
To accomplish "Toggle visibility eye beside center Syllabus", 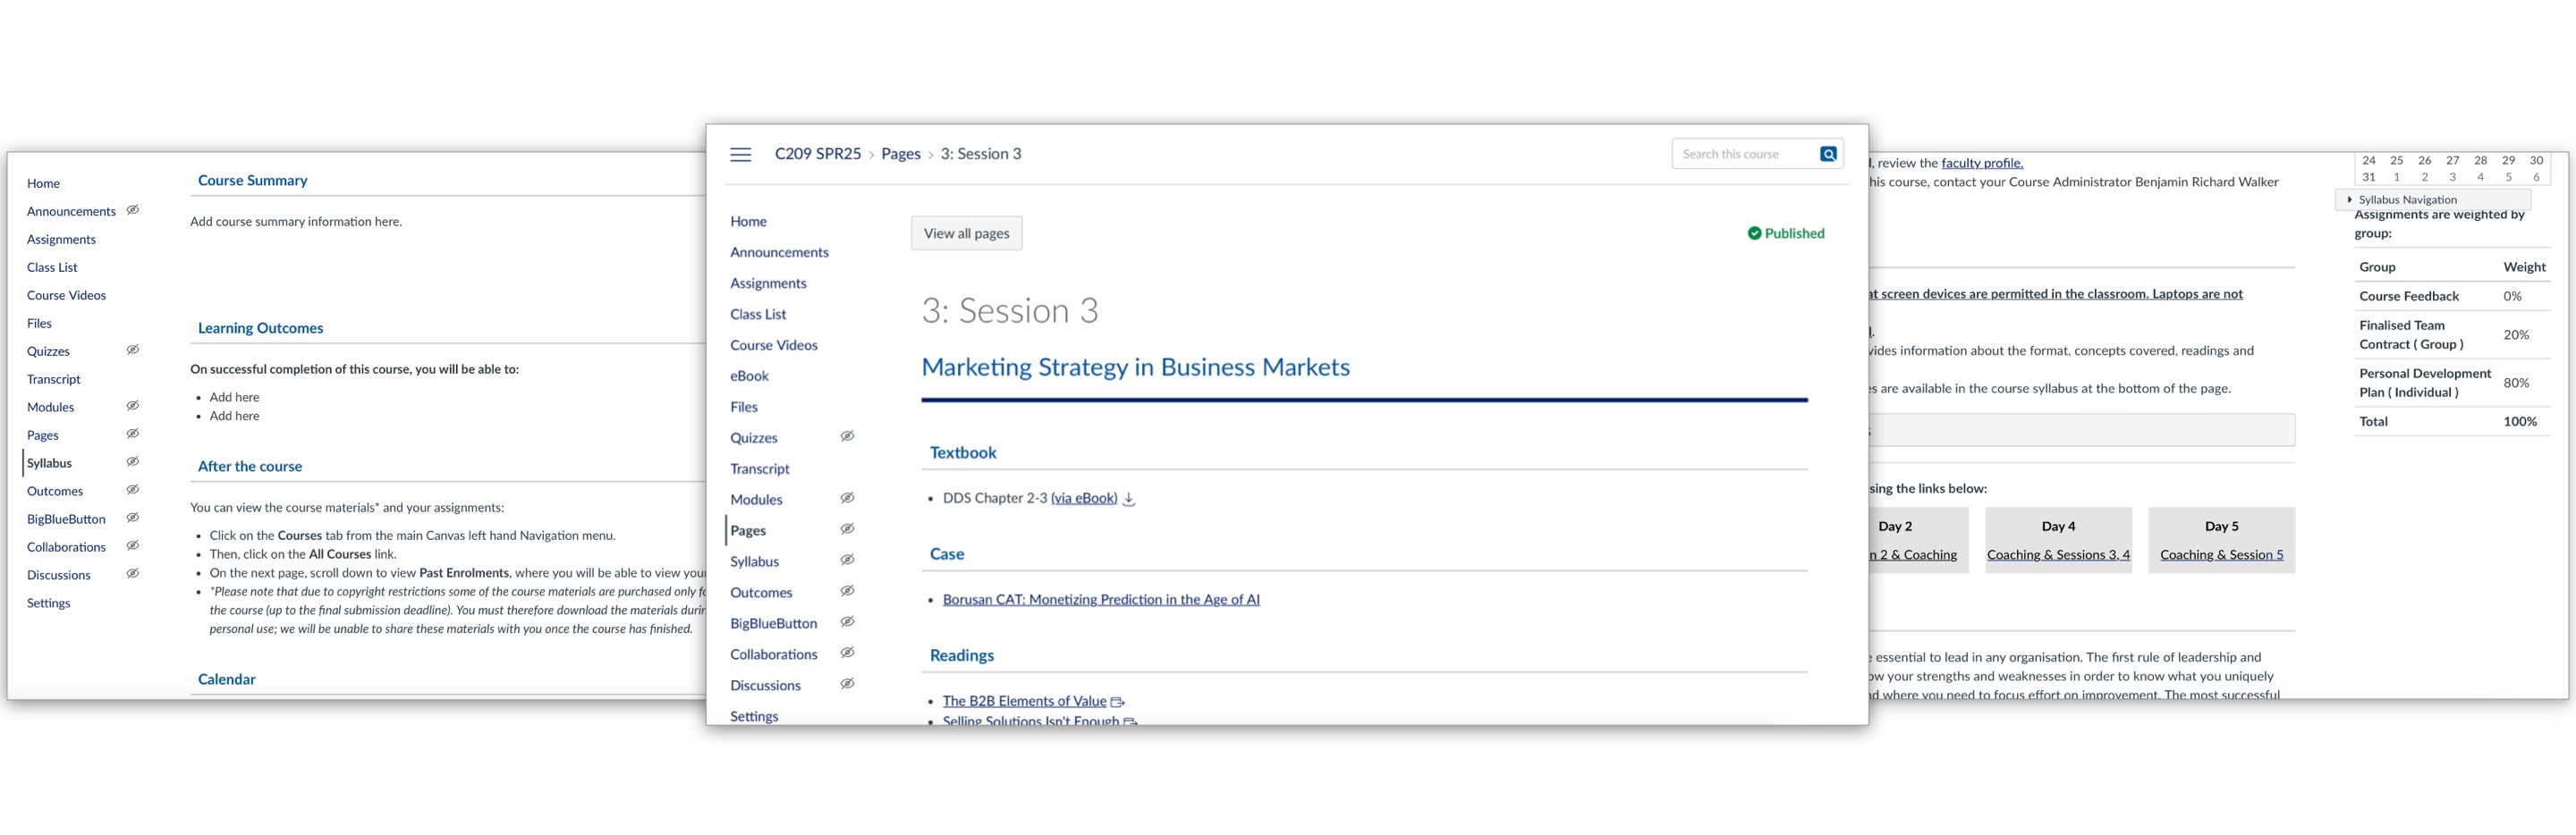I will coord(847,560).
